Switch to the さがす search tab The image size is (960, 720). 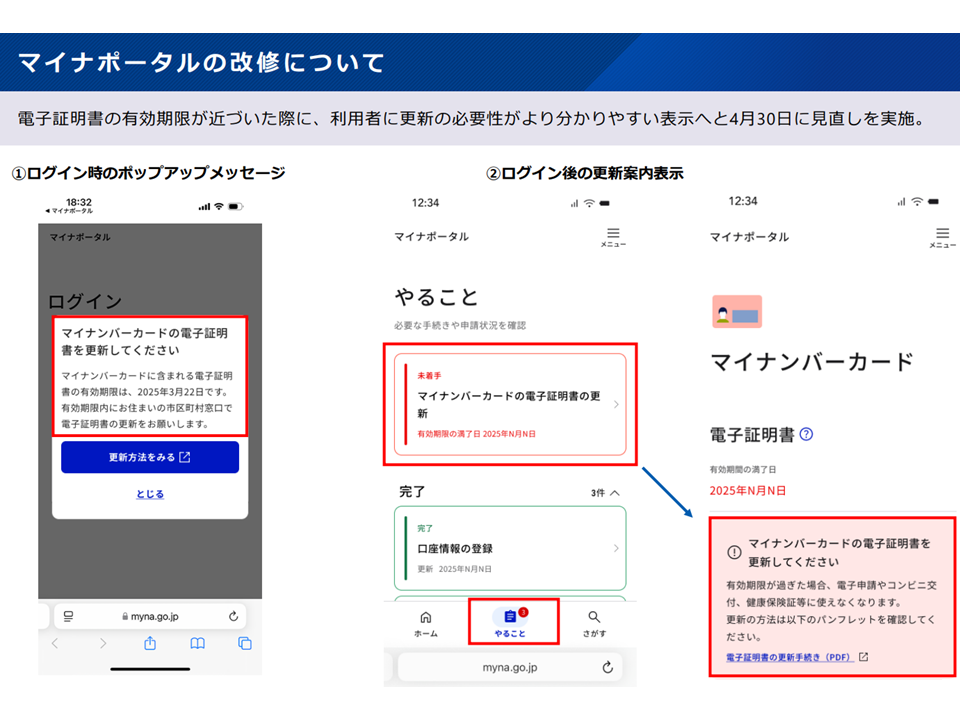[x=594, y=624]
